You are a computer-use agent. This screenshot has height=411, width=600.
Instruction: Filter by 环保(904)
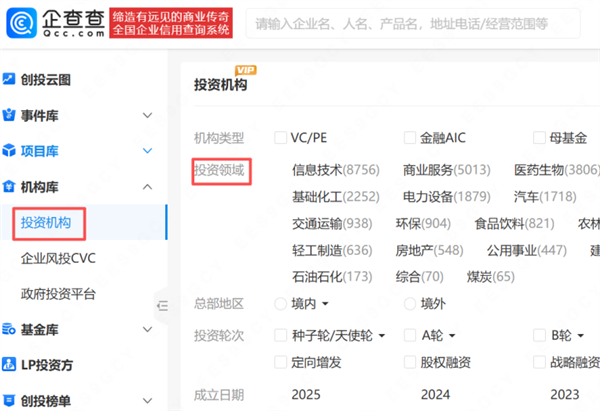click(x=423, y=223)
